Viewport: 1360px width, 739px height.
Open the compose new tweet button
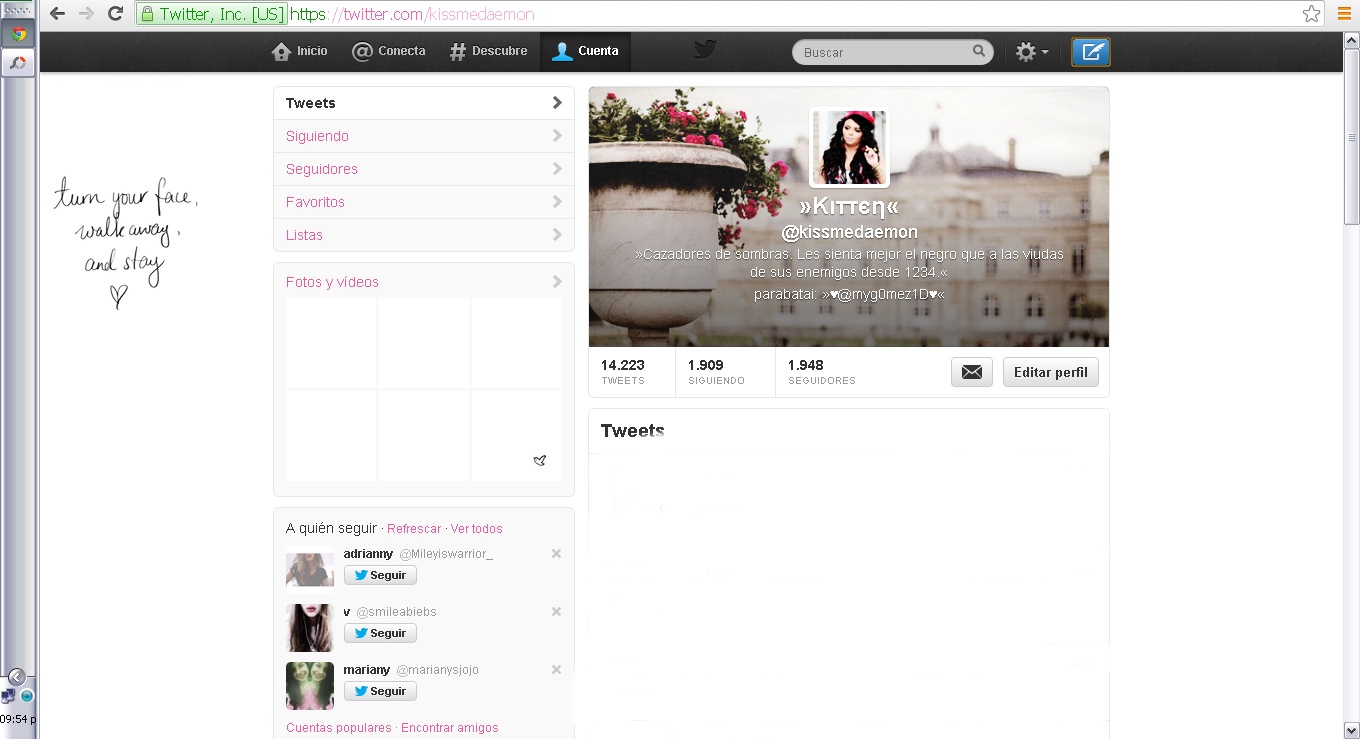[x=1091, y=52]
